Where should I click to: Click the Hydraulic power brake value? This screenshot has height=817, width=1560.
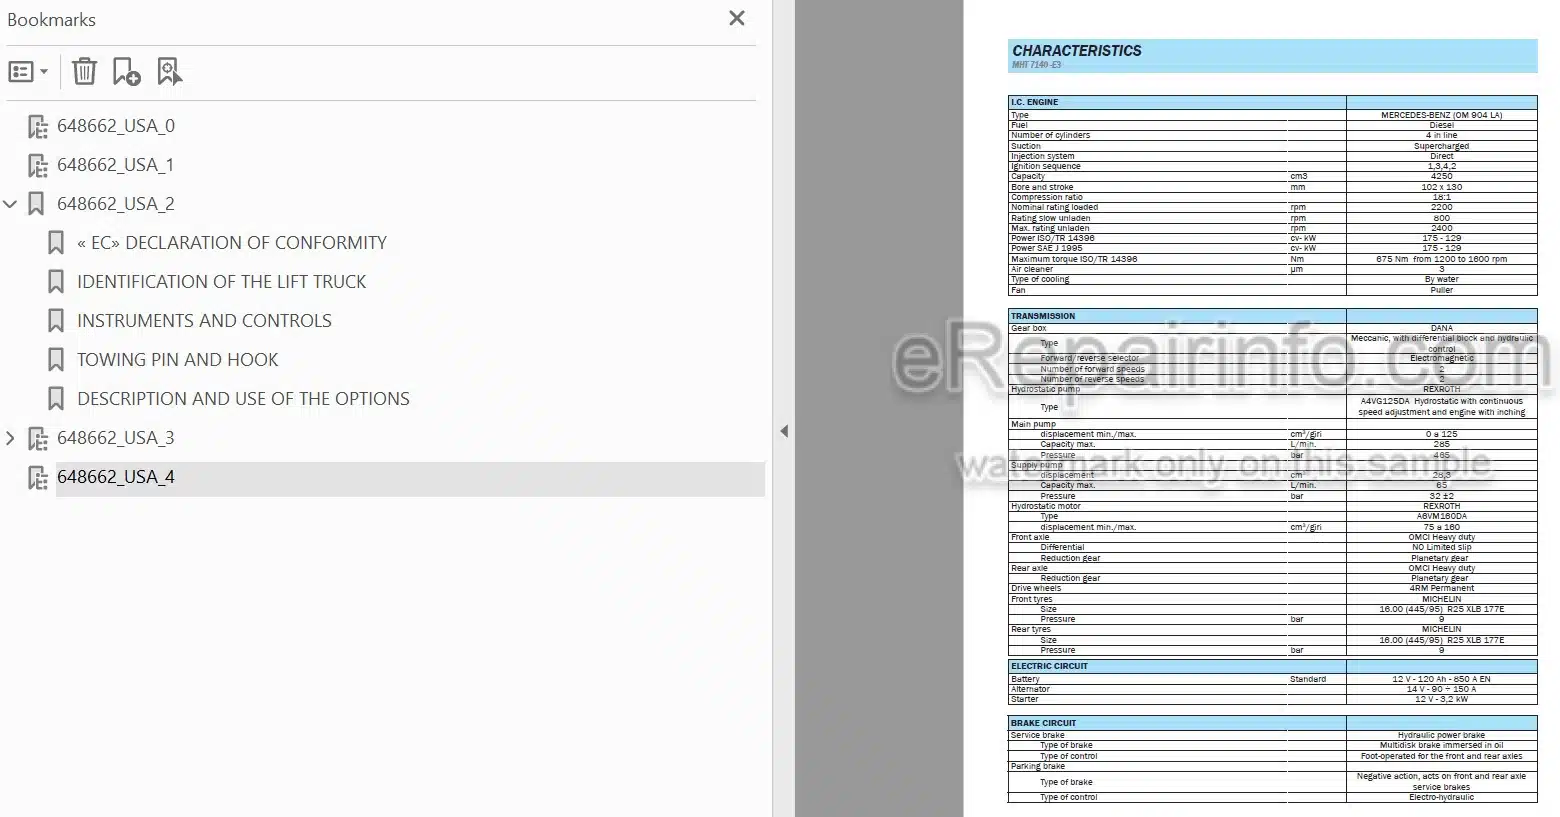1441,735
